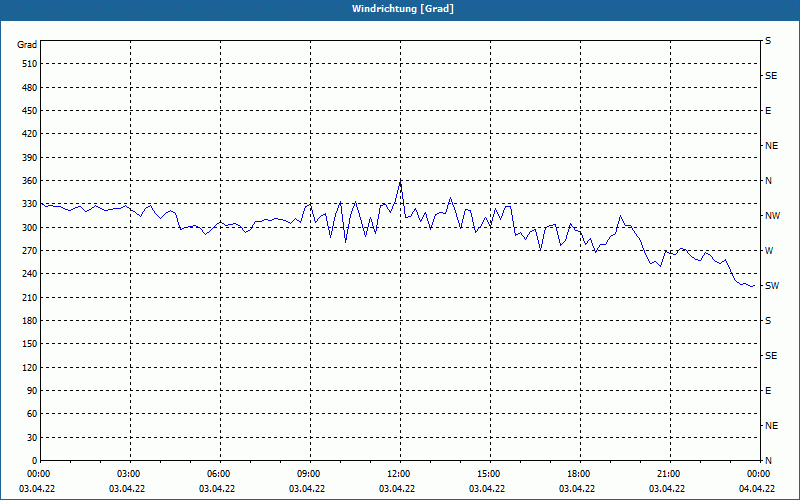This screenshot has height=500, width=800.
Task: Click the 'Grad' unit label on the left axis
Action: [x=27, y=45]
